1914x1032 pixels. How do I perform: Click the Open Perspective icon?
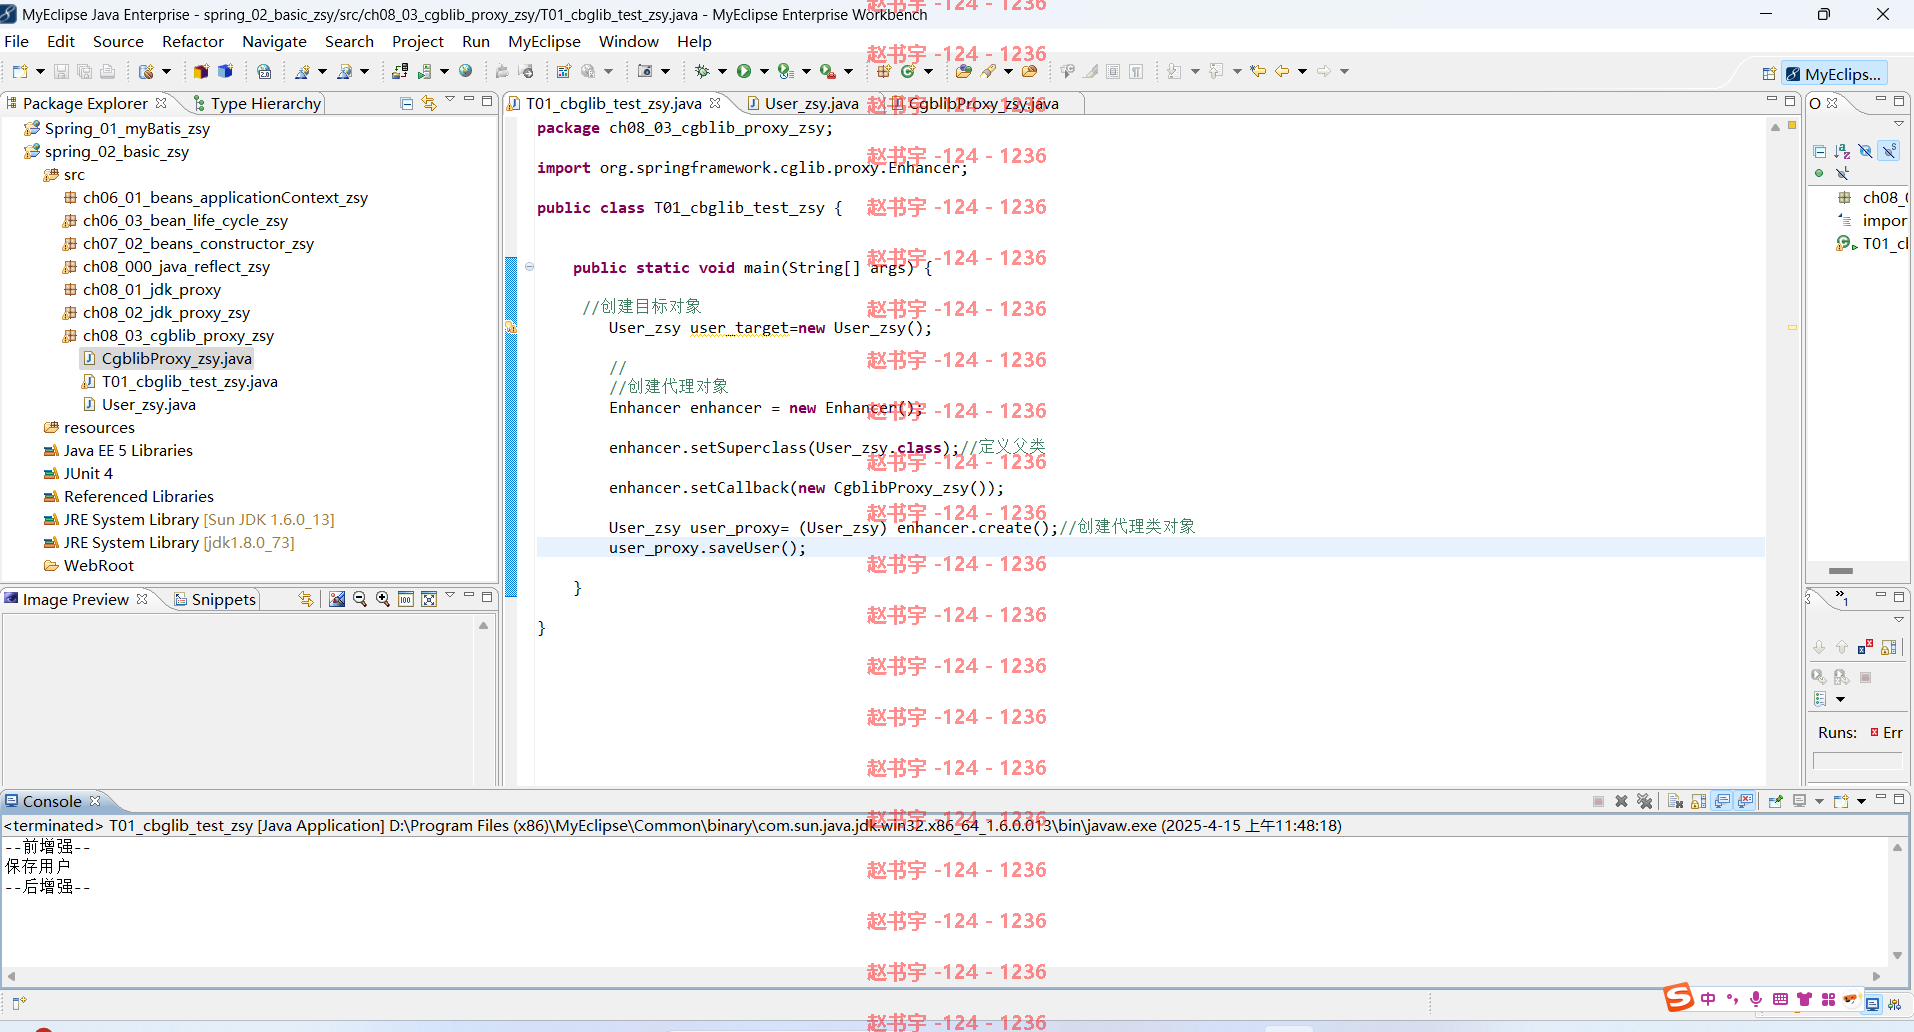pos(1769,74)
